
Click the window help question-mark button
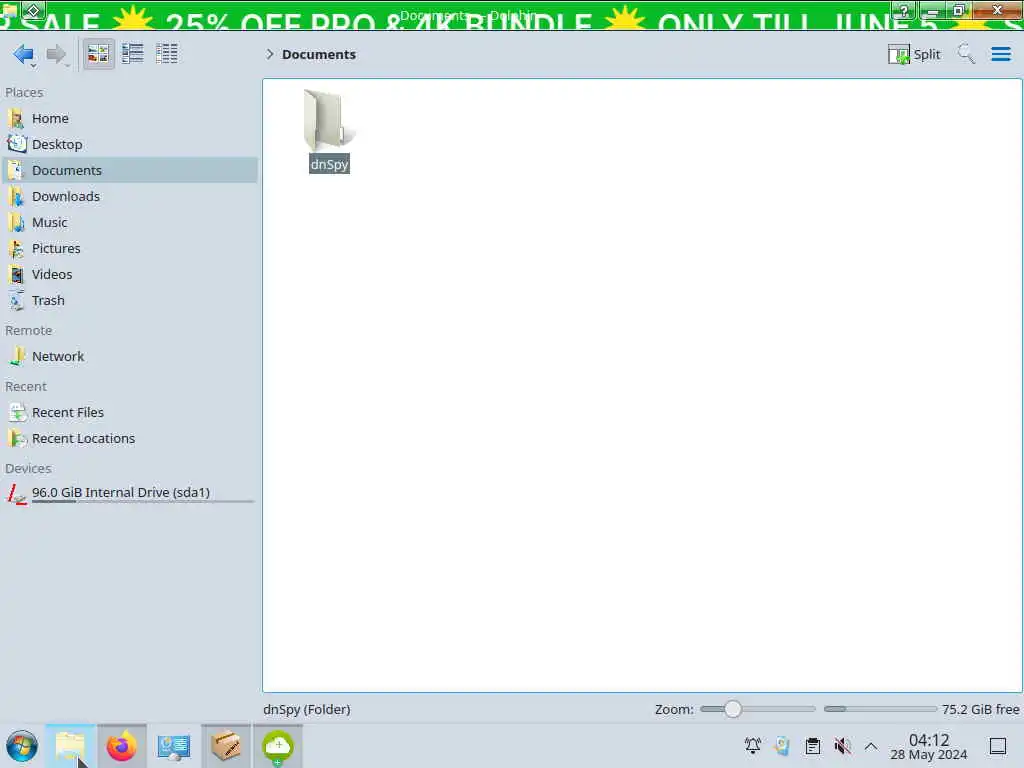click(904, 10)
